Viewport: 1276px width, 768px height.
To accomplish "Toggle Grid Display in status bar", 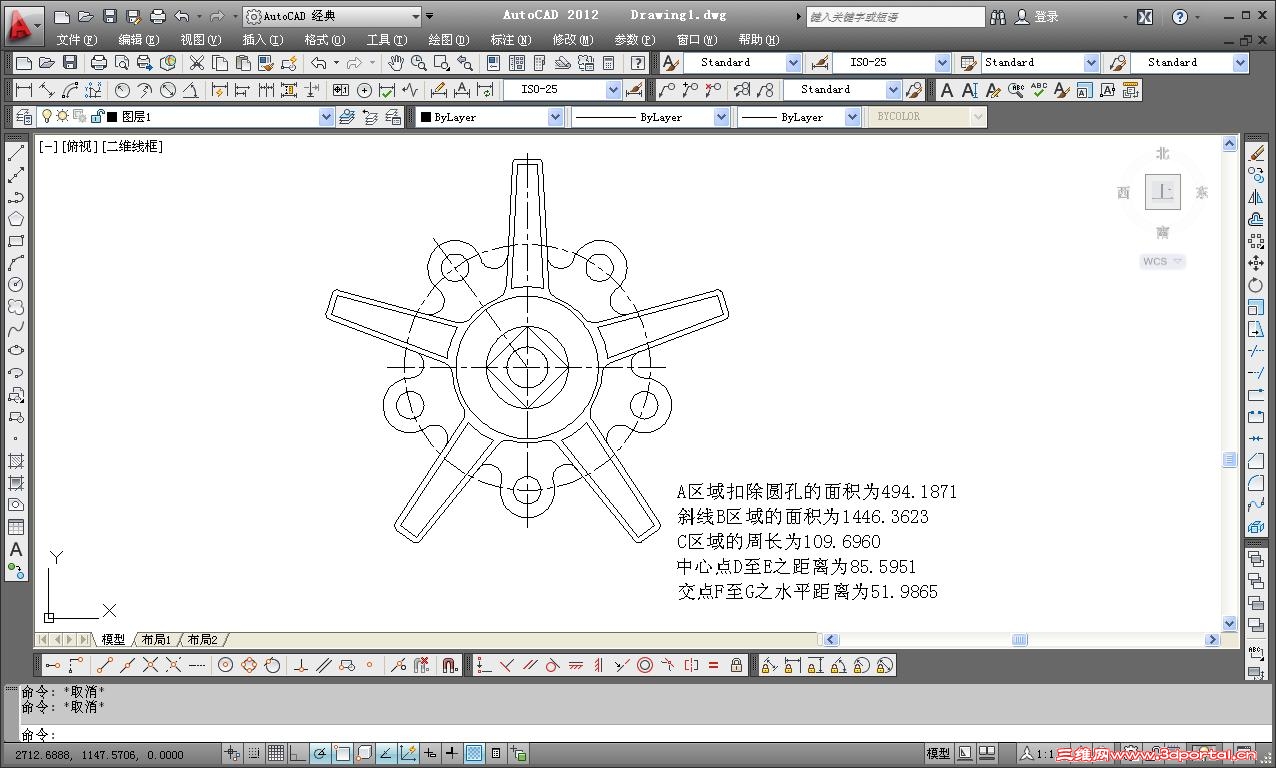I will tap(276, 753).
